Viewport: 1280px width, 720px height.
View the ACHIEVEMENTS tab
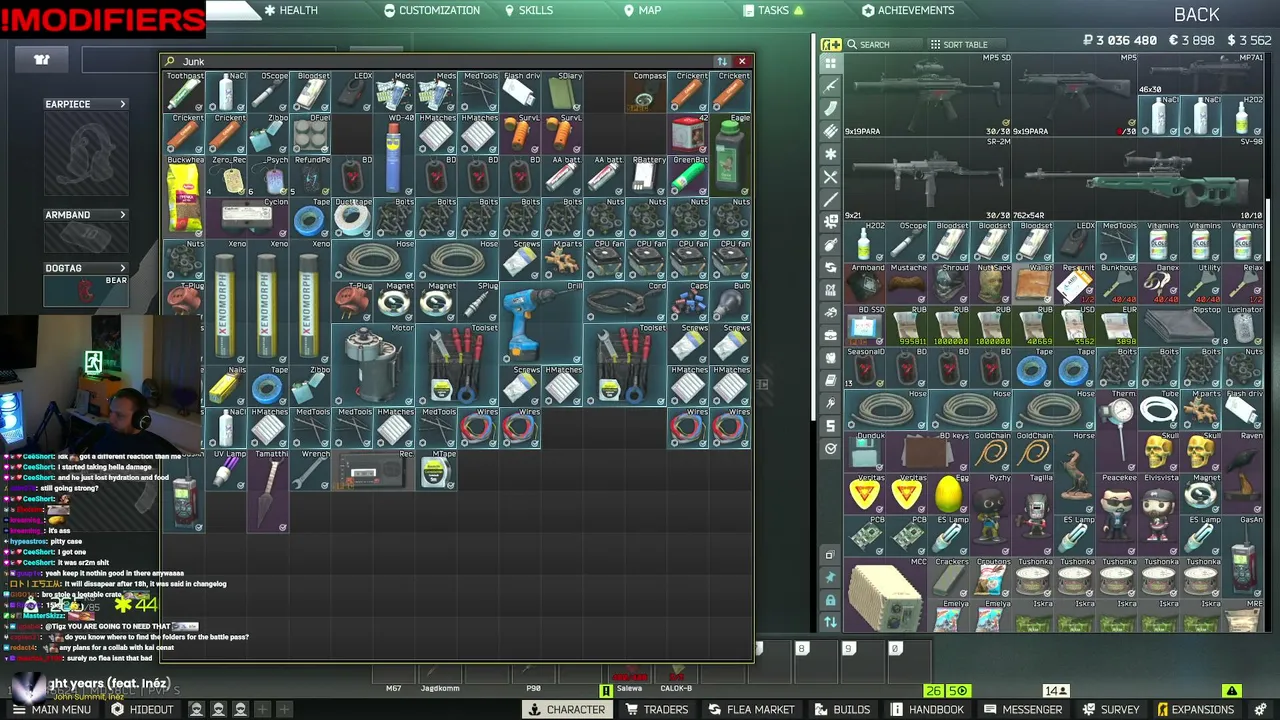tap(908, 10)
